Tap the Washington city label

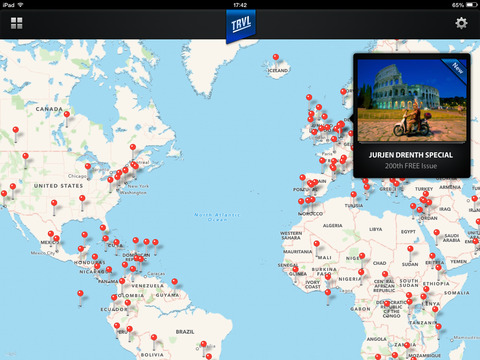pyautogui.click(x=133, y=193)
